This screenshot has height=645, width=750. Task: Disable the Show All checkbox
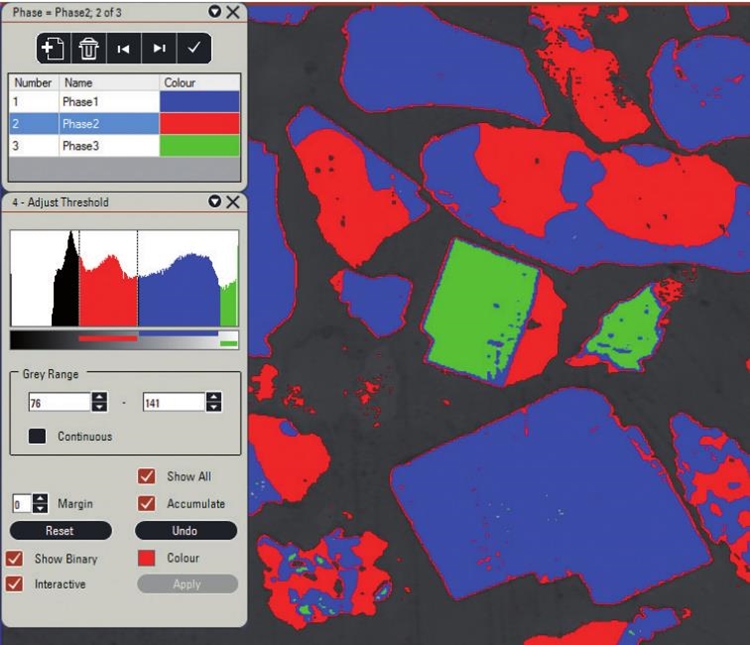click(x=147, y=477)
